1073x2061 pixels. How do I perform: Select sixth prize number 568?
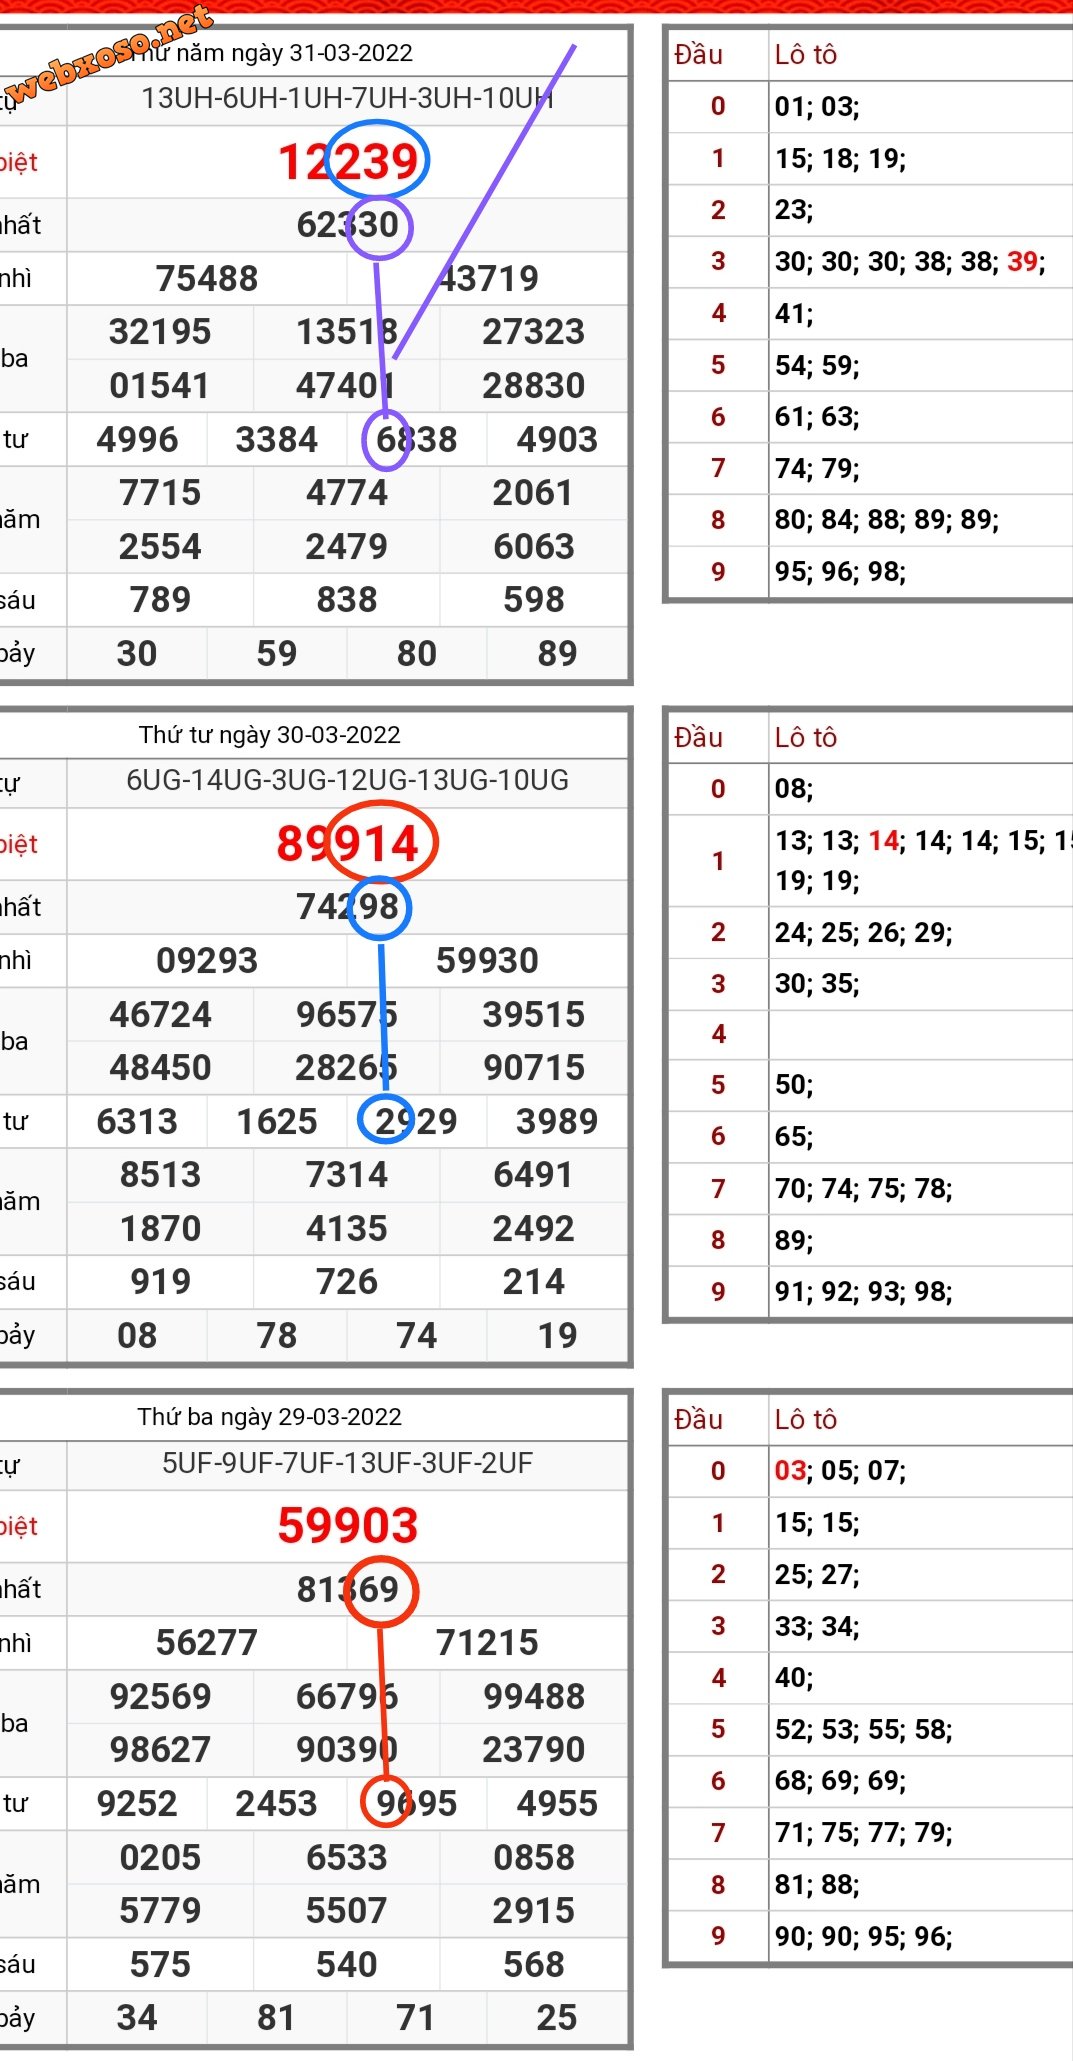[x=534, y=1964]
